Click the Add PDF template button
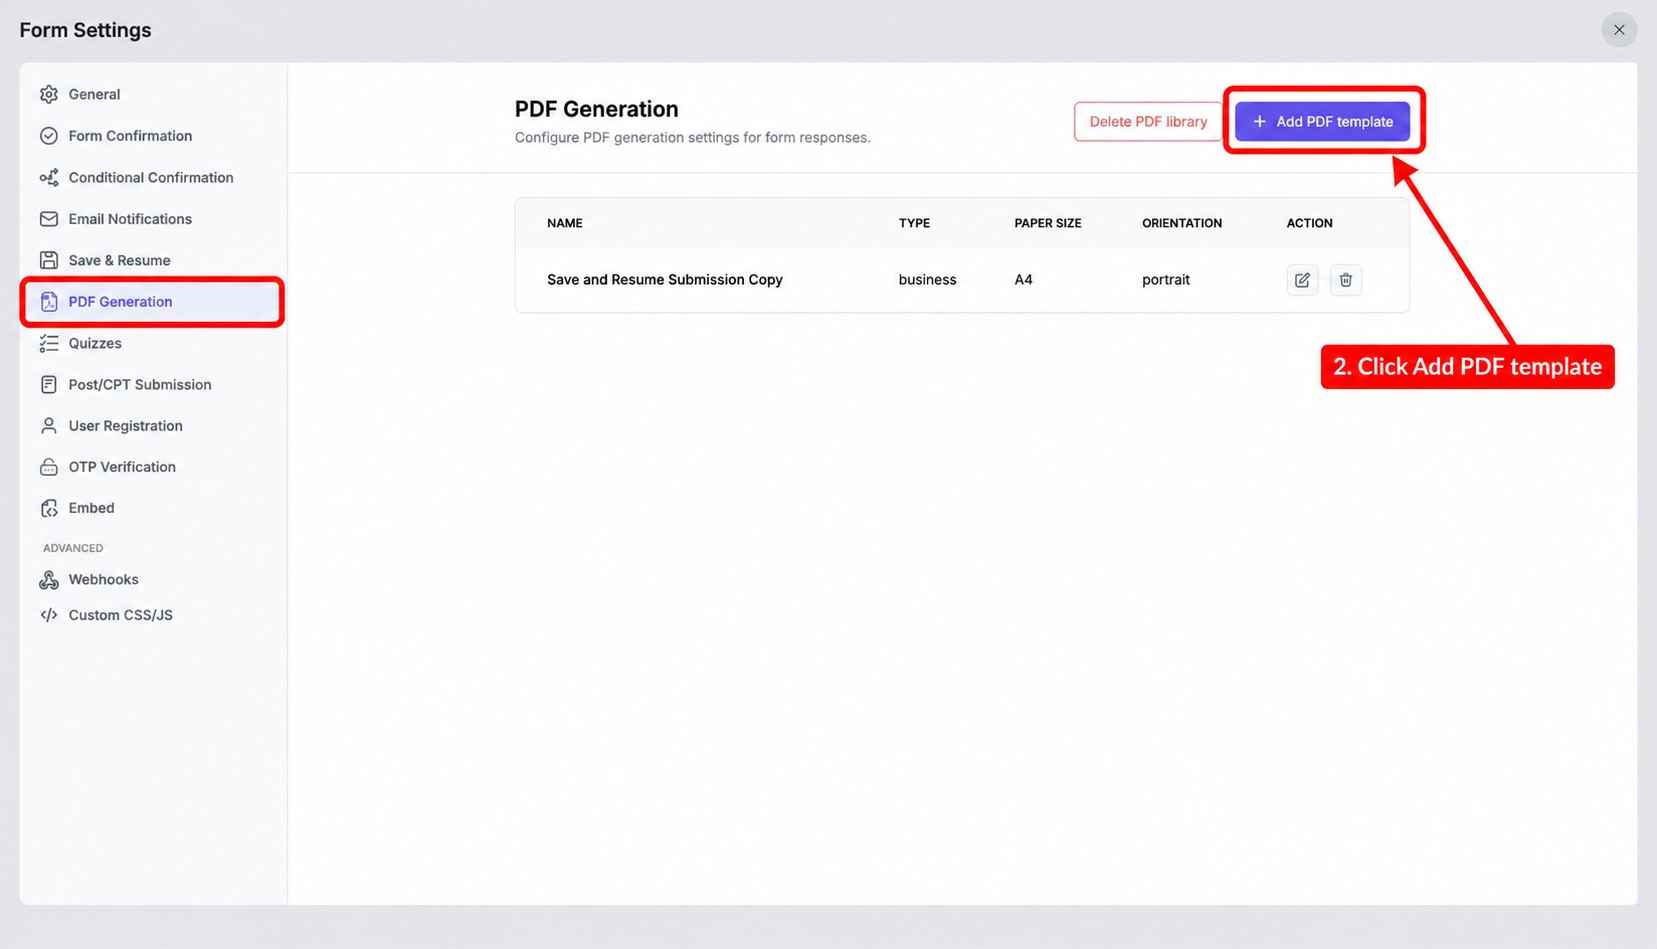Screen dimensions: 1657x949 point(1322,121)
